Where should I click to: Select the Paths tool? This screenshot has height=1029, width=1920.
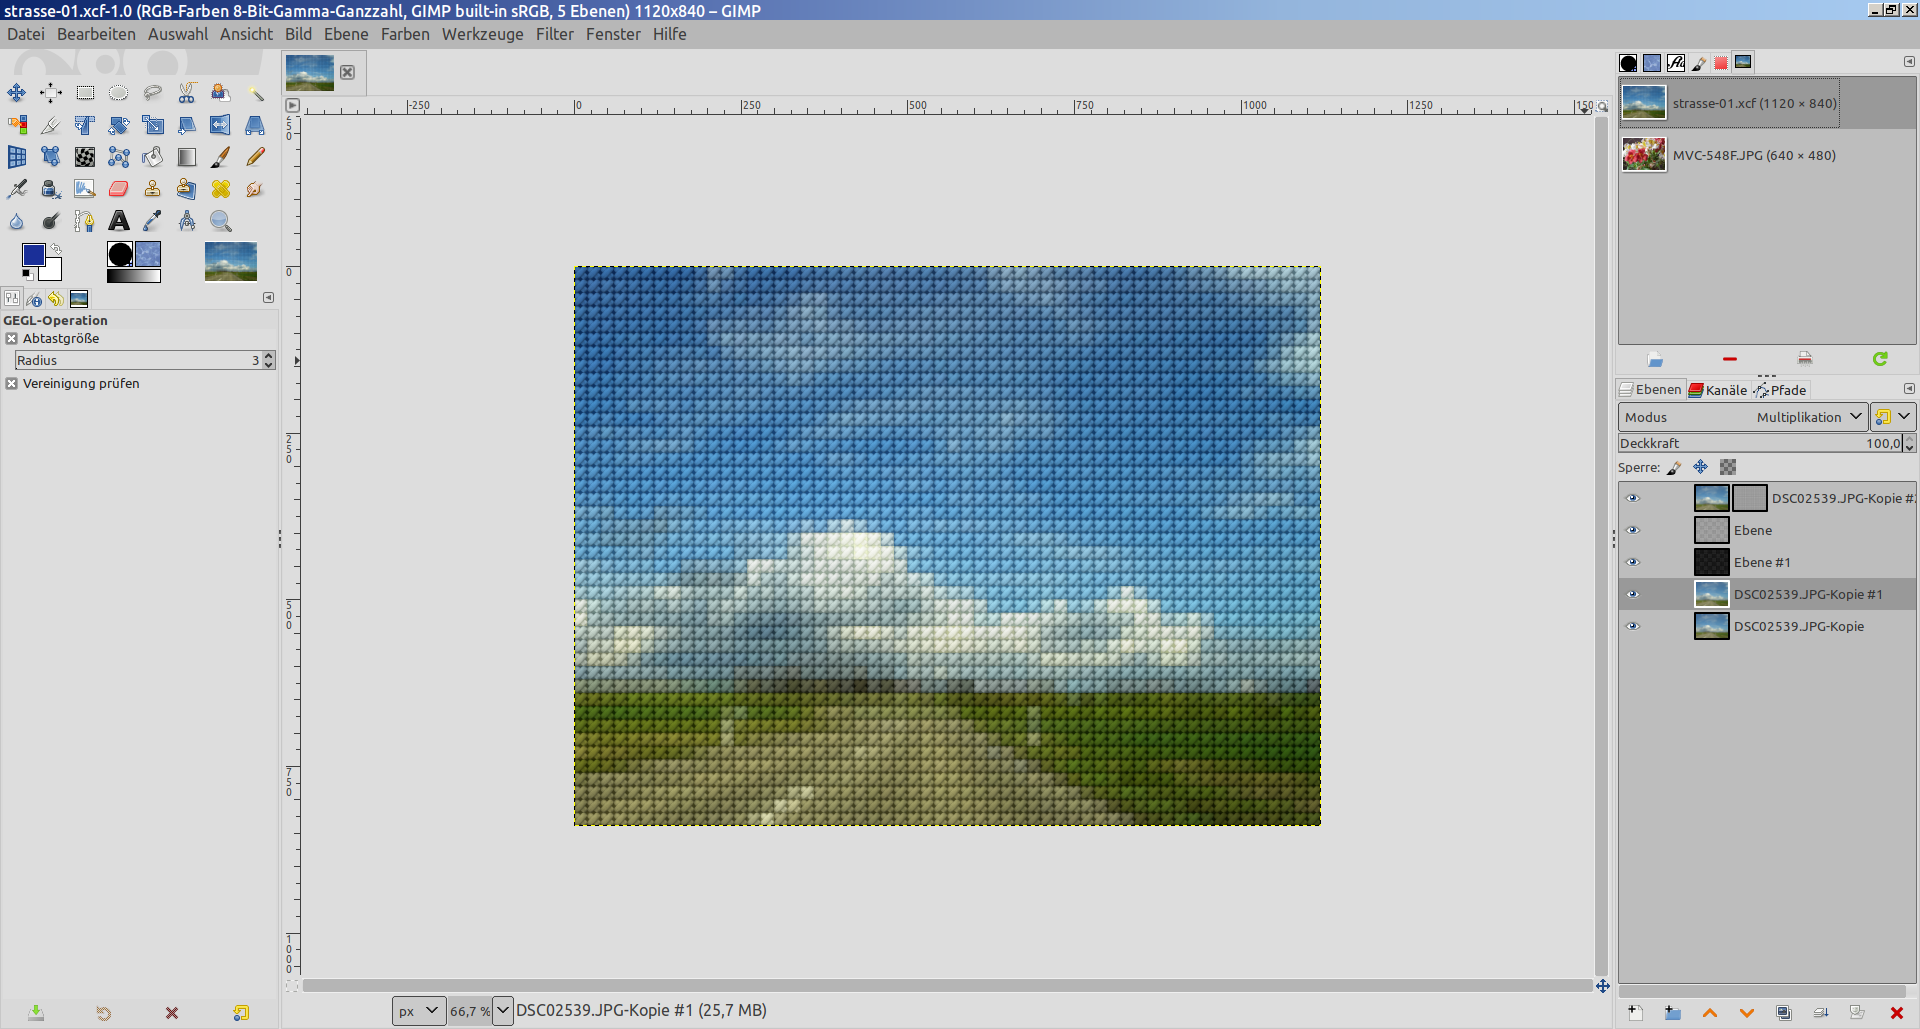tap(85, 221)
